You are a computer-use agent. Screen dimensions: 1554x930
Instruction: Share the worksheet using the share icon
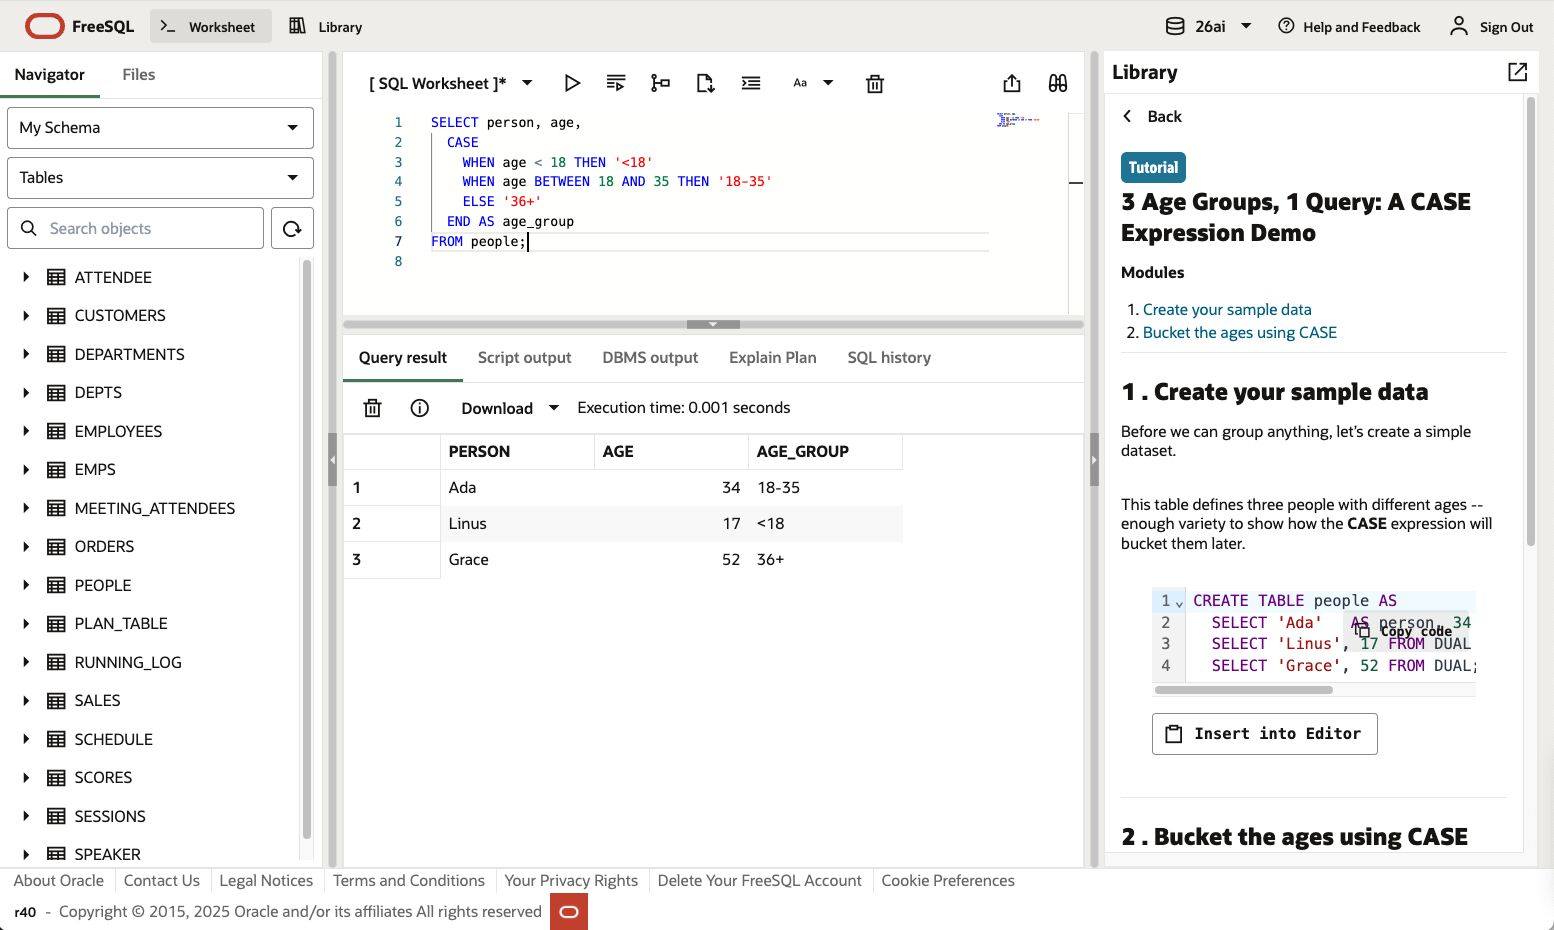pos(1012,83)
